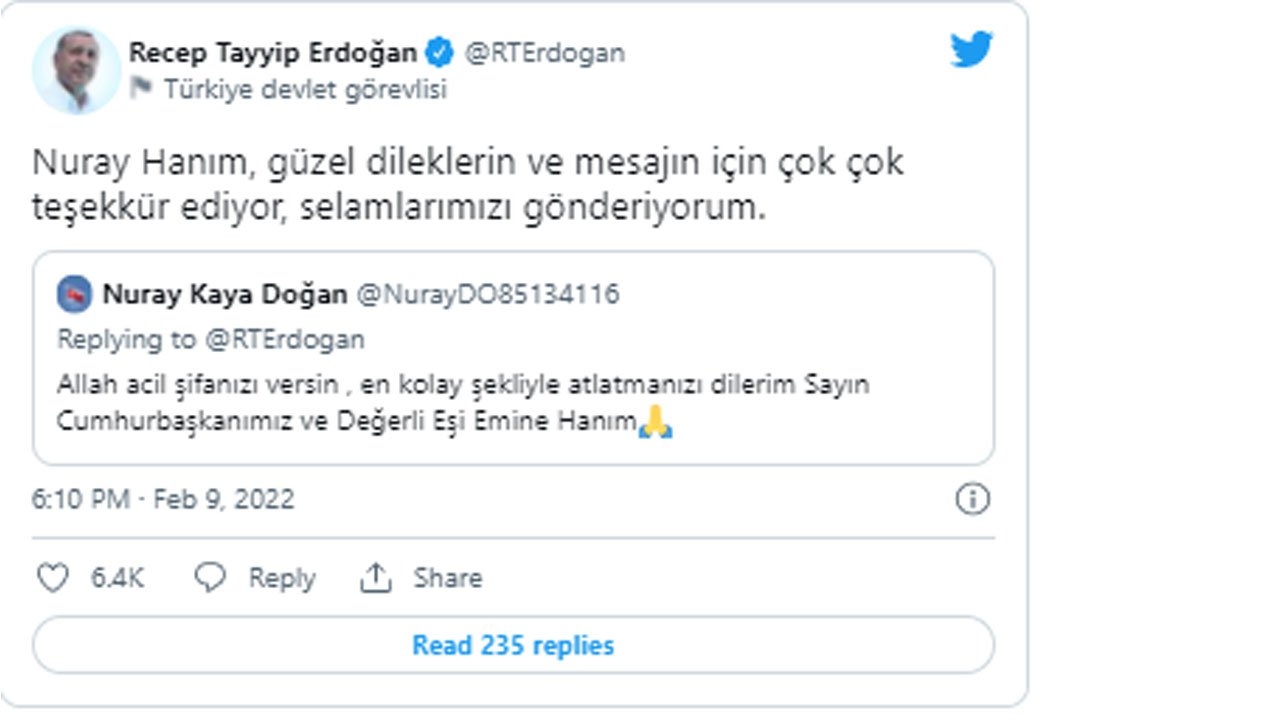Open Recep Tayyip Erdoğan's profile name

point(272,53)
